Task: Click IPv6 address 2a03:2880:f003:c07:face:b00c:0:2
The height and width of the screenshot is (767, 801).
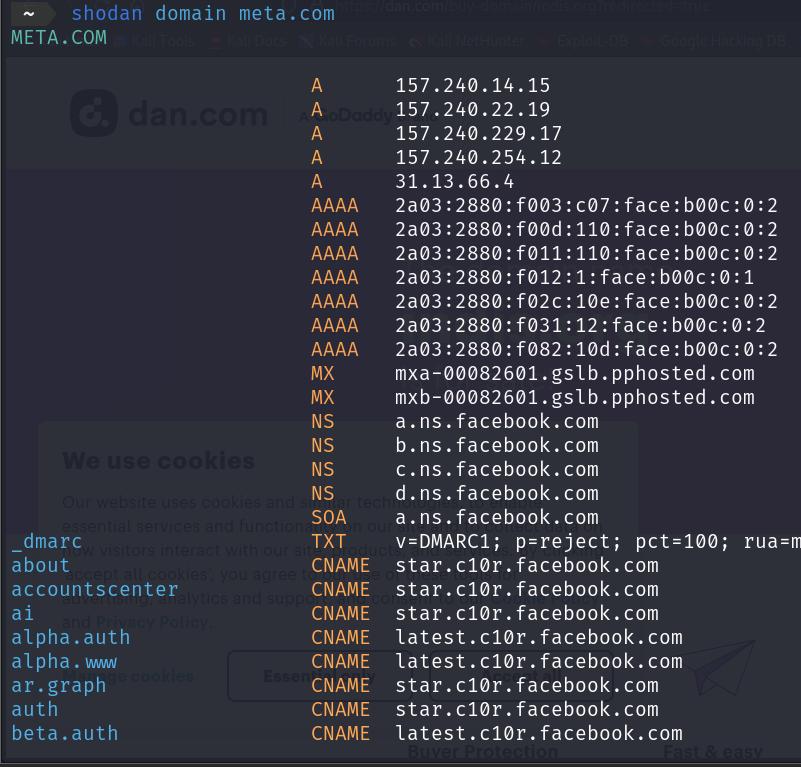Action: (x=586, y=205)
